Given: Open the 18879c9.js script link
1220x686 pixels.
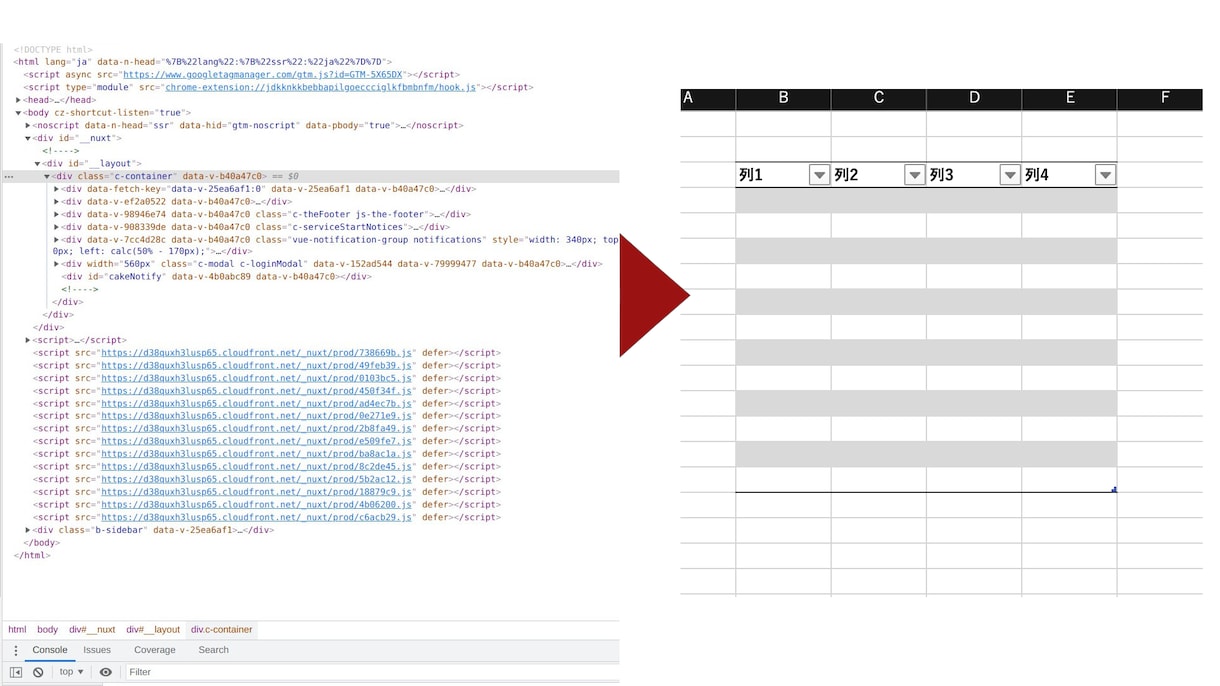Looking at the screenshot, I should coord(256,492).
